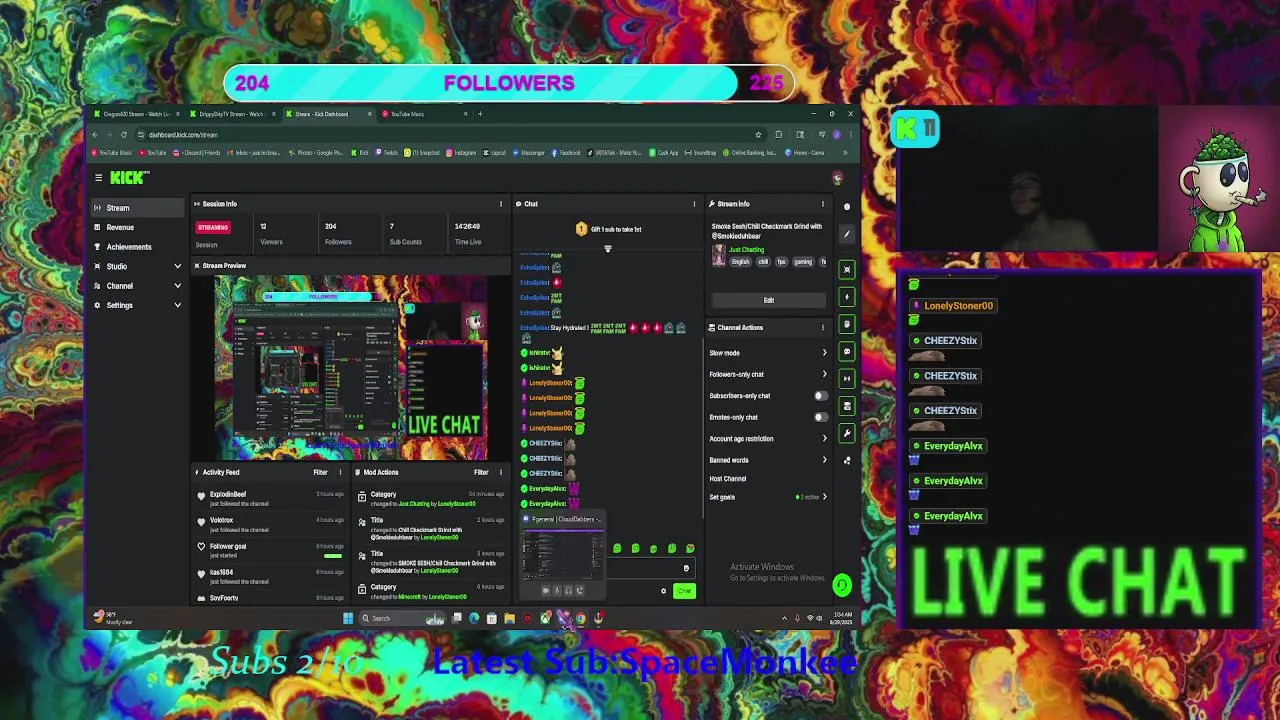Click the Discord-style icon in right toolbar
This screenshot has width=1280, height=720.
(847, 351)
